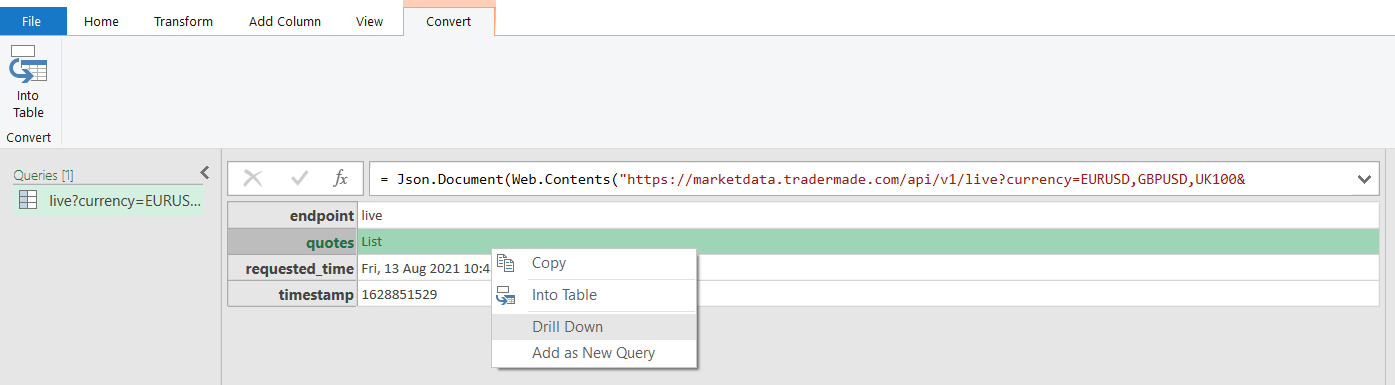Confirm the formula with the checkmark icon
Screen dimensions: 1395x385
[299, 179]
